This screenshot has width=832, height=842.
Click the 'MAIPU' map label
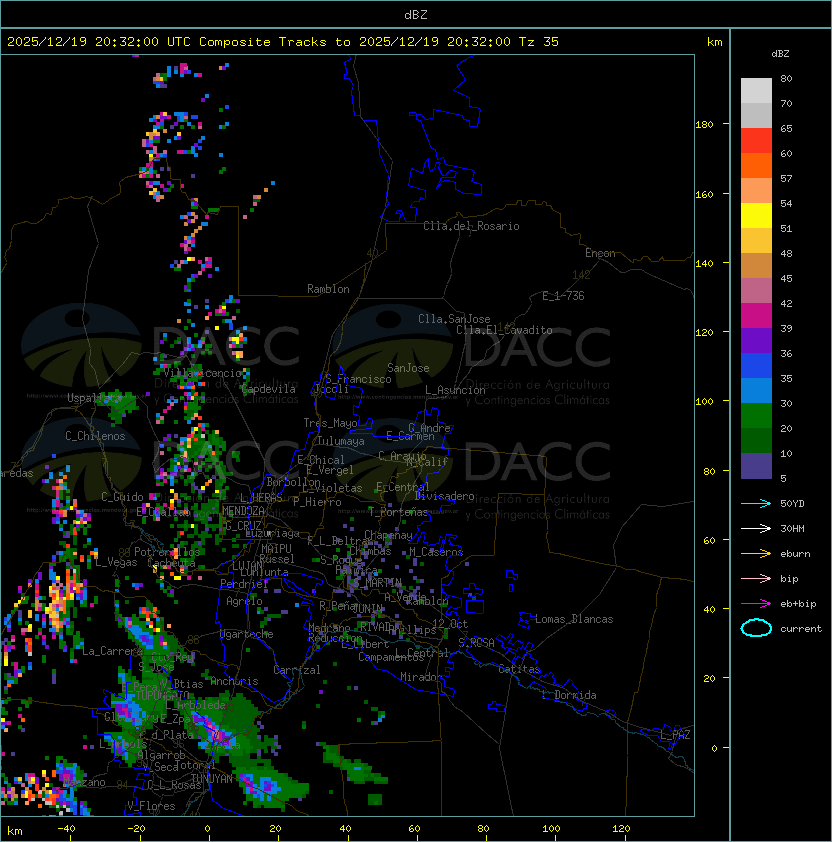tap(276, 549)
